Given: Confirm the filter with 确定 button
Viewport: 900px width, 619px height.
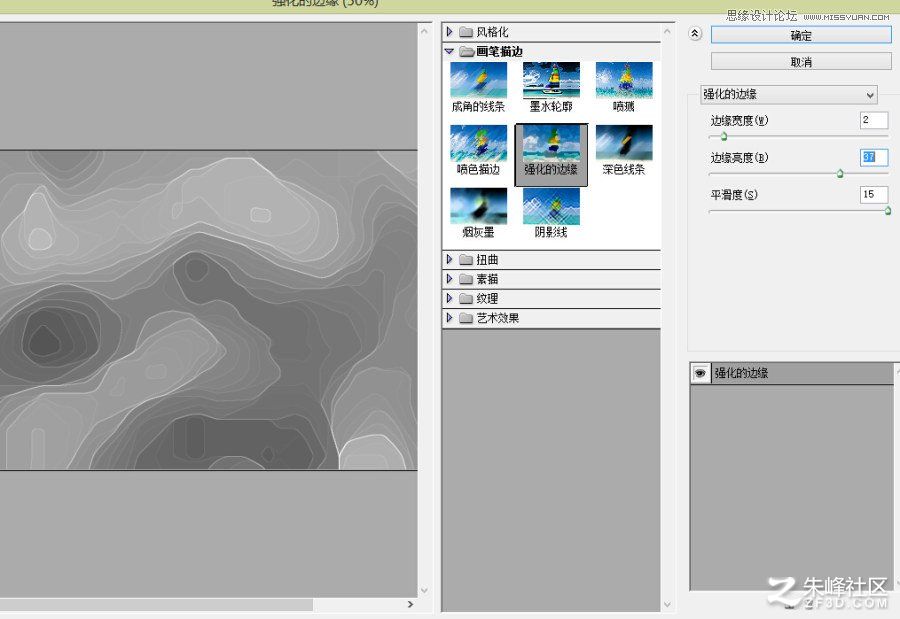Looking at the screenshot, I should [x=801, y=35].
